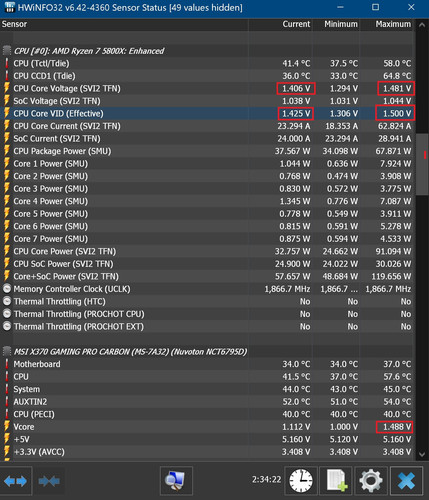Click the HWiNFO32 title bar app icon
This screenshot has height=500, width=429.
(10, 7)
